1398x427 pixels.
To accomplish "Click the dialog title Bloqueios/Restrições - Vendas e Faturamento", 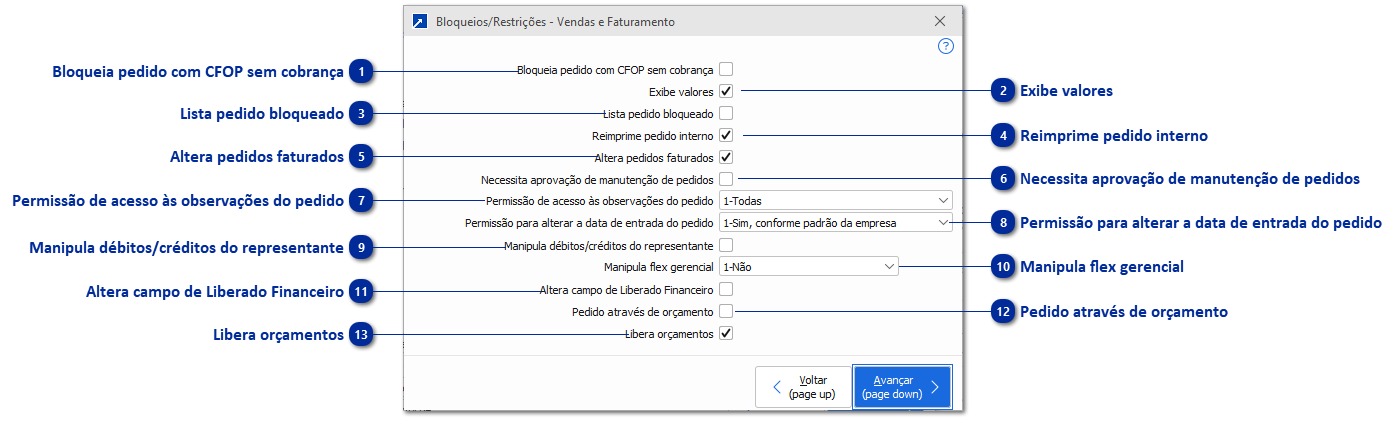I will (555, 21).
